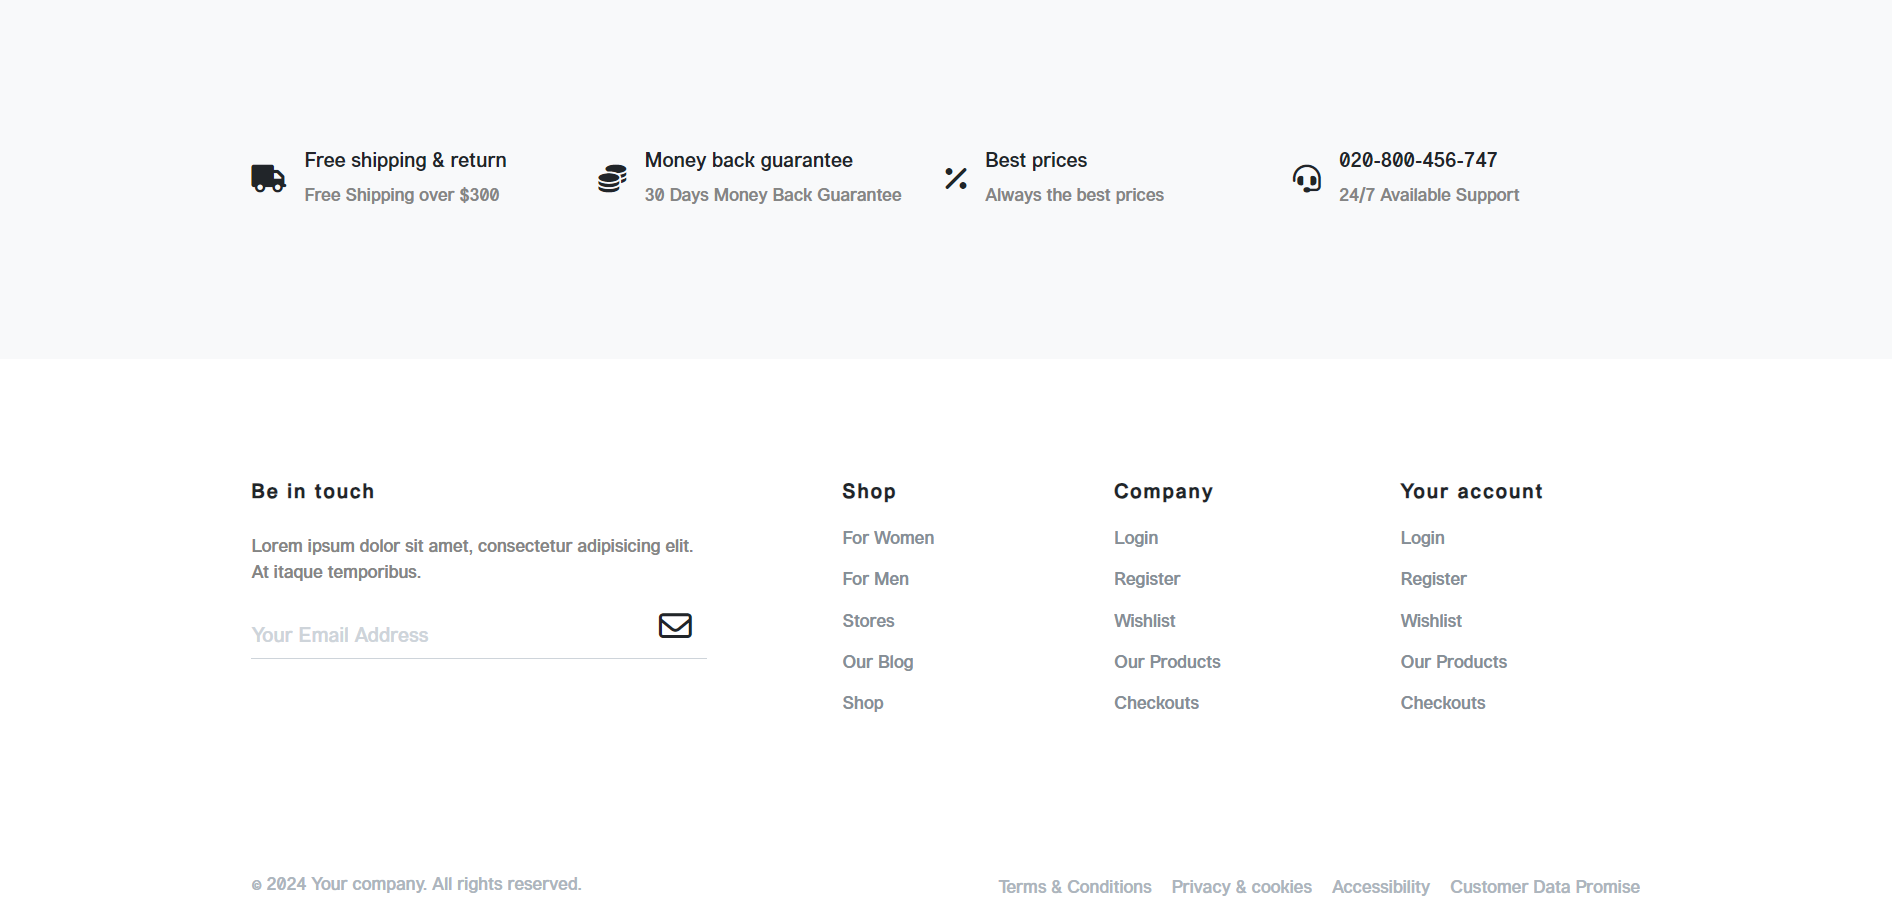Click the headset support icon
Viewport: 1892px width, 917px height.
(x=1306, y=178)
